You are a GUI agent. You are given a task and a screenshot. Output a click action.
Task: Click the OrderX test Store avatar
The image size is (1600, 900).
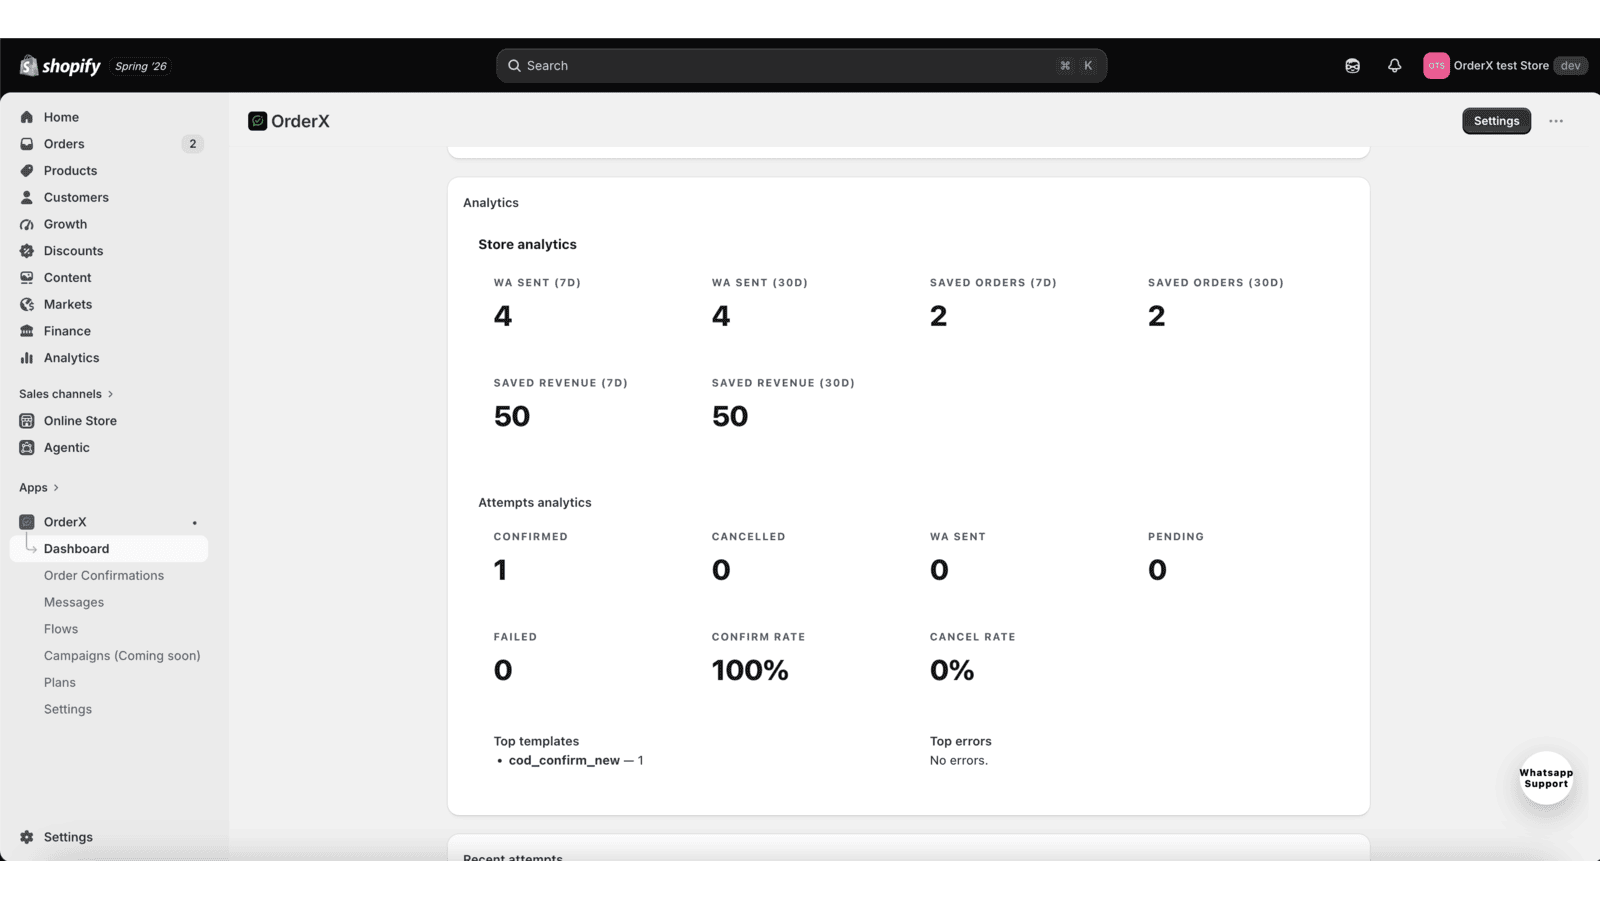1436,66
